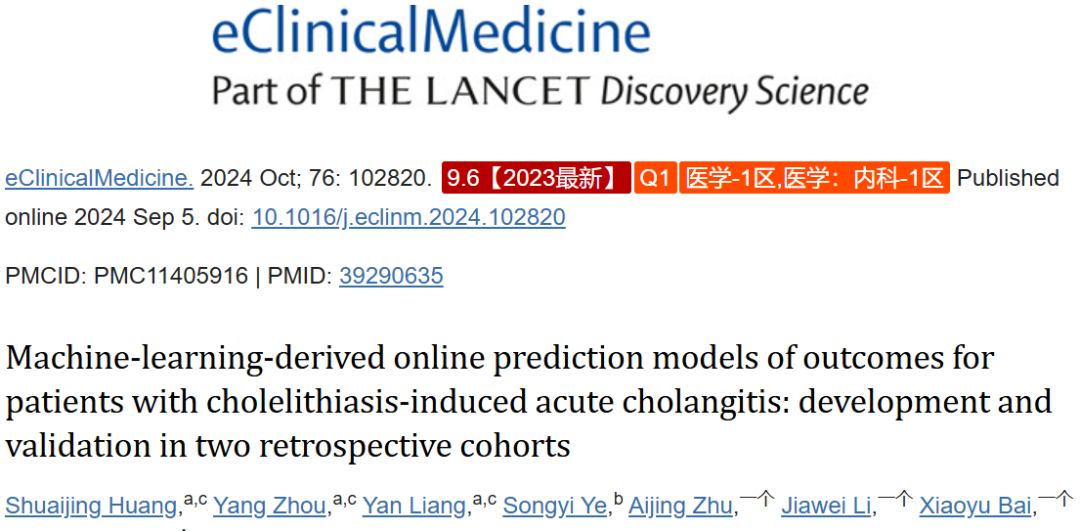
Task: Click the red 9.6【2023最新】 impact factor badge
Action: coord(536,178)
